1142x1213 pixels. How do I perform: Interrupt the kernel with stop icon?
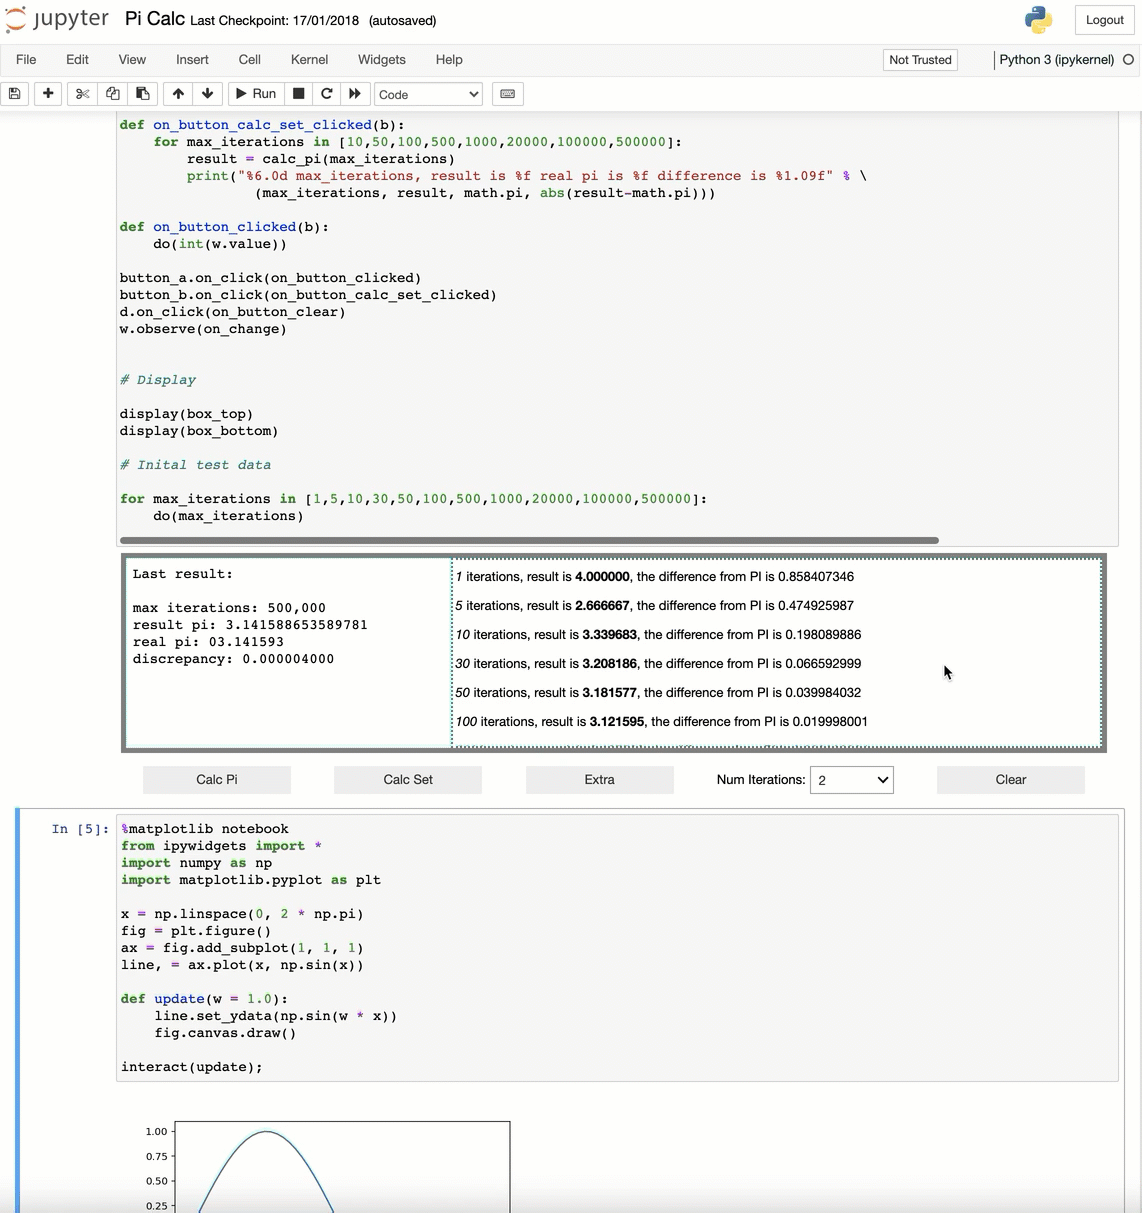point(298,94)
